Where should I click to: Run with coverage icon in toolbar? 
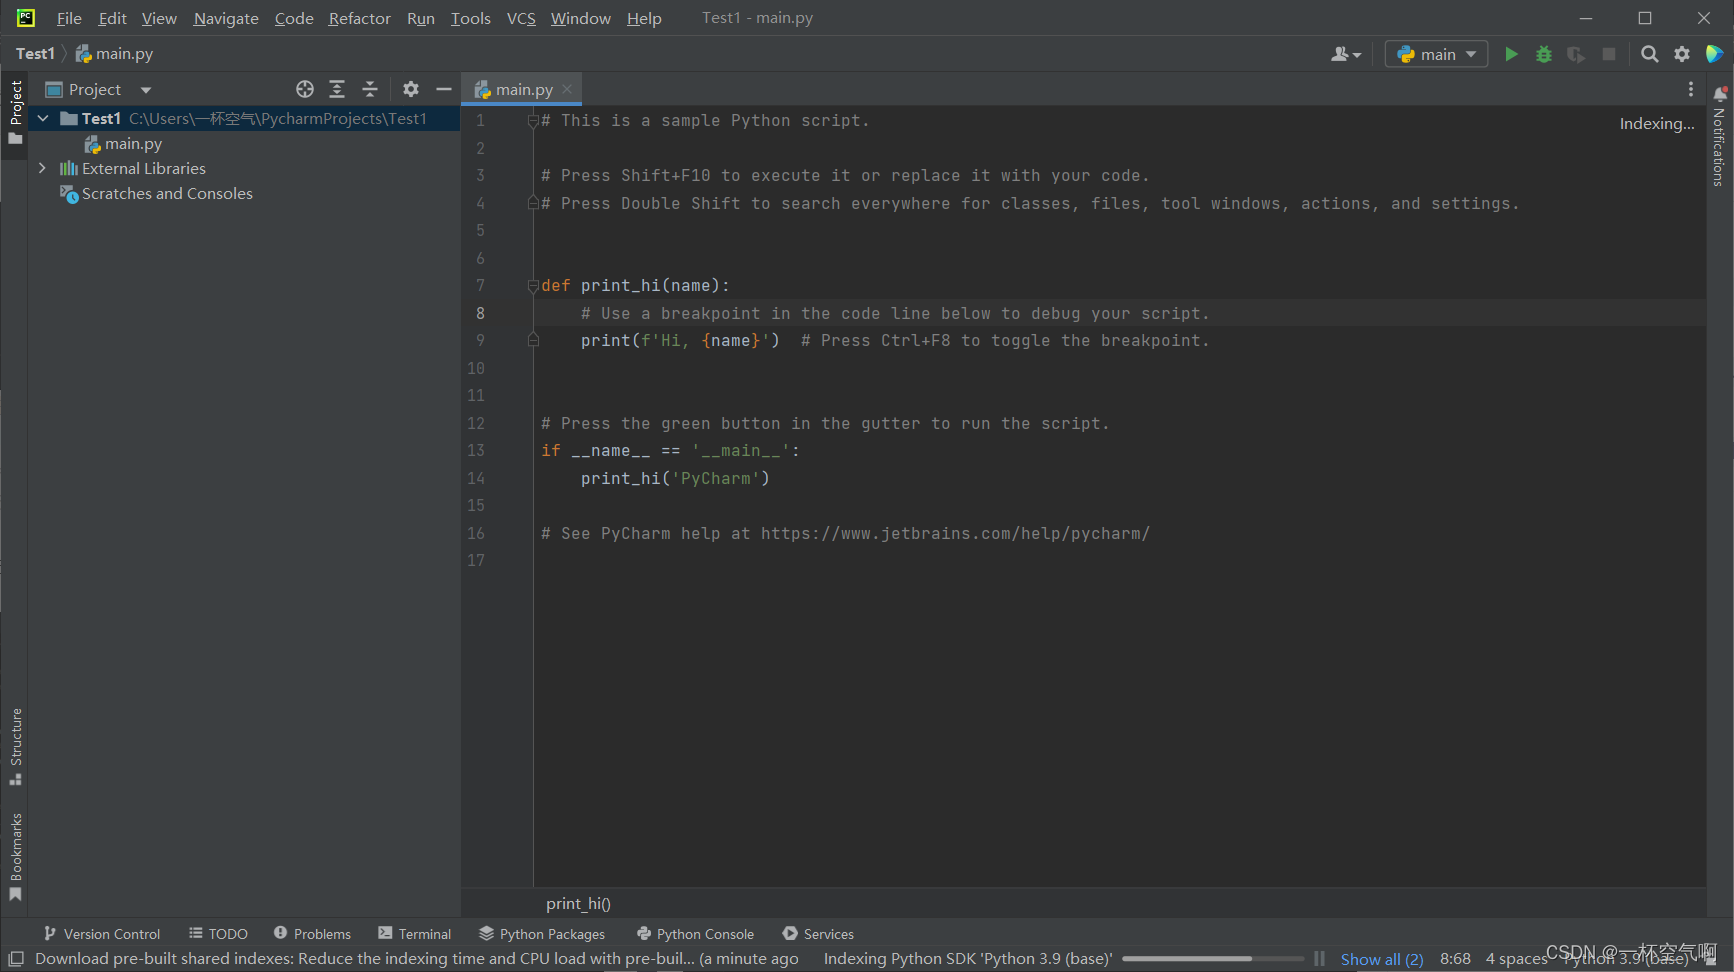[x=1576, y=54]
